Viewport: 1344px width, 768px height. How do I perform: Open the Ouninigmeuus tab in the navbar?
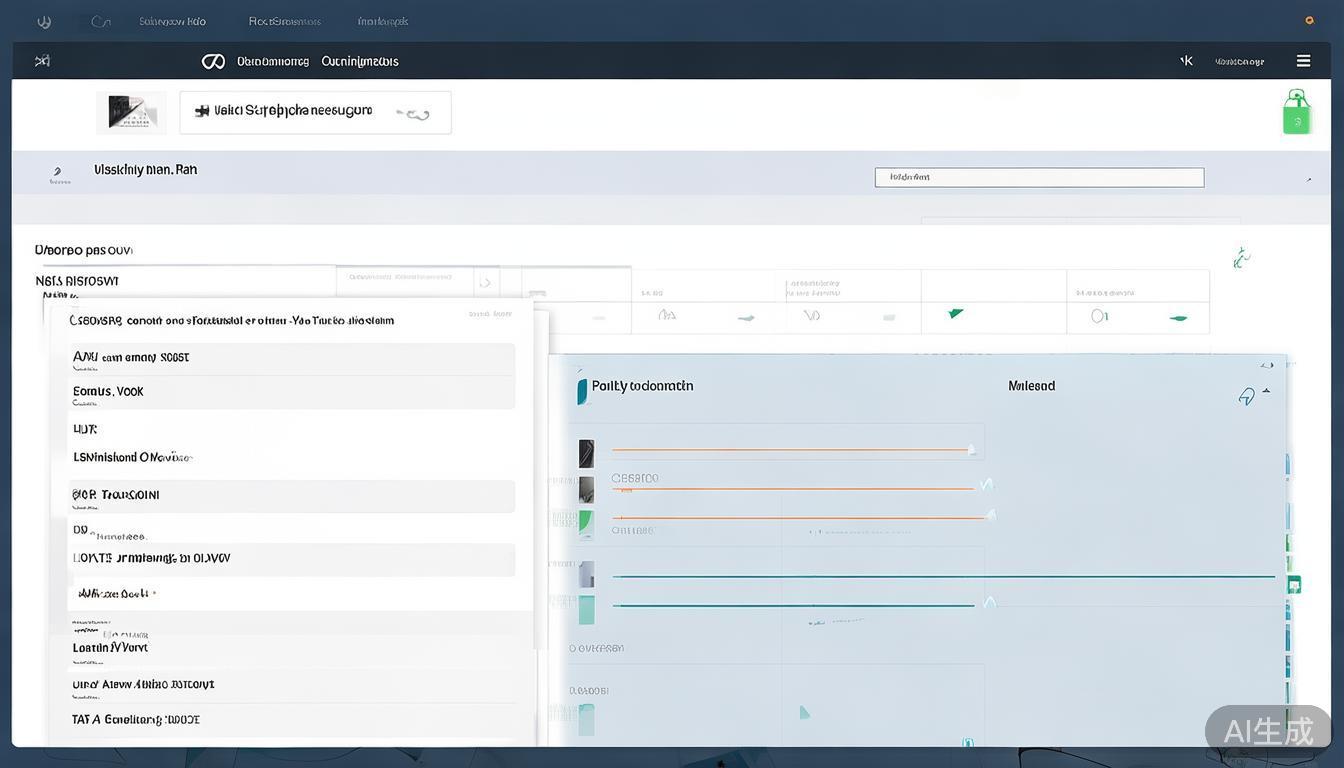coord(360,62)
